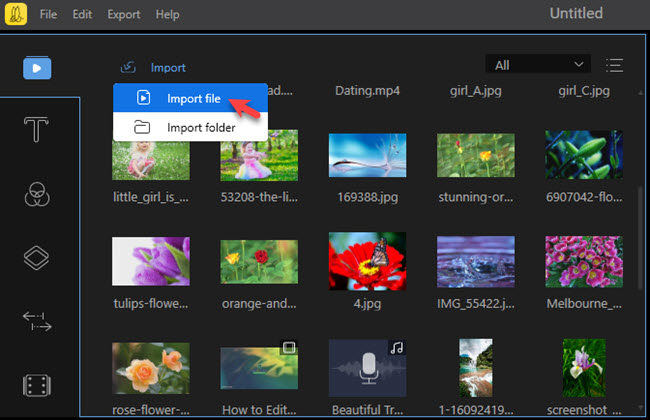This screenshot has height=420, width=650.
Task: Open the Filters panel with three-circle icon
Action: pyautogui.click(x=37, y=194)
